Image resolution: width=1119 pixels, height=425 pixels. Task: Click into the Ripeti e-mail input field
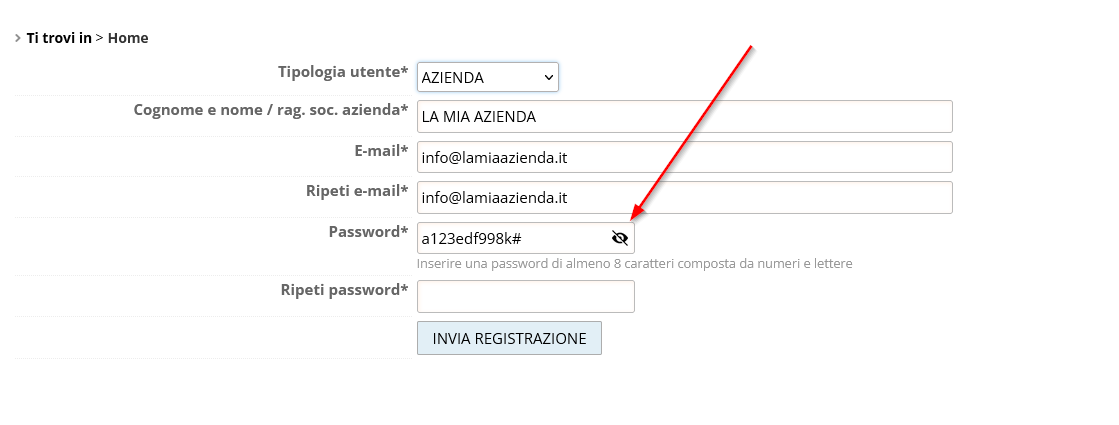point(684,198)
